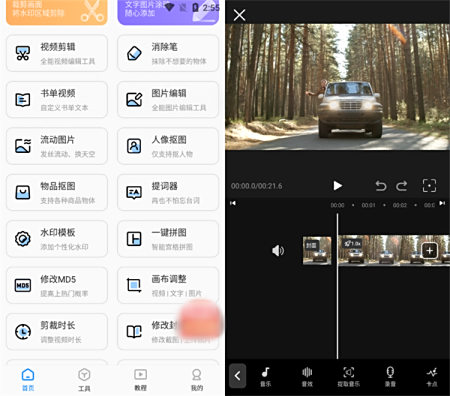Tap the forest truck video preview
This screenshot has width=450, height=396.
(x=337, y=87)
